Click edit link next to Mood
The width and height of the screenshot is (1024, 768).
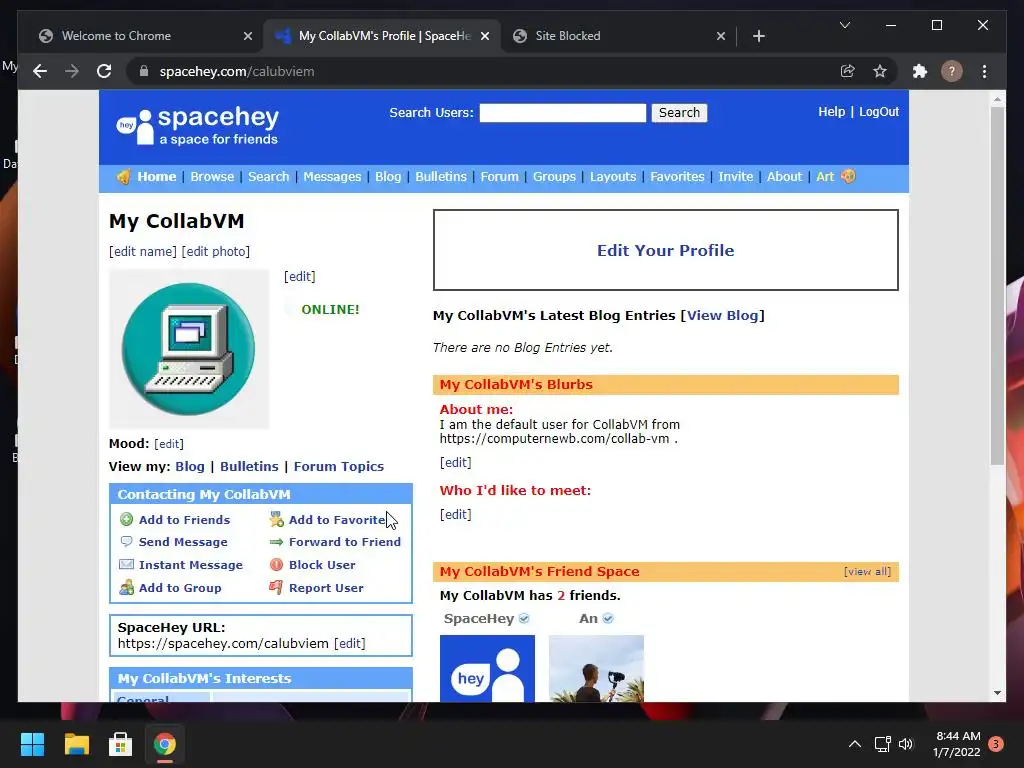[x=168, y=444]
